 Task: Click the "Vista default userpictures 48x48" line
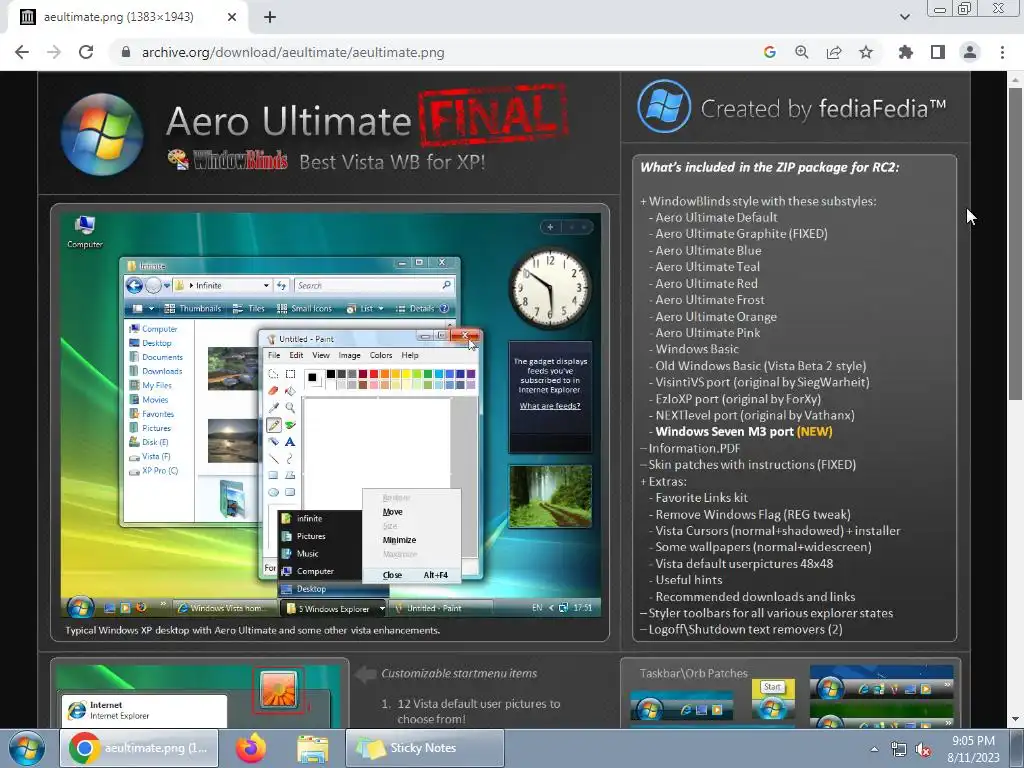(x=744, y=564)
